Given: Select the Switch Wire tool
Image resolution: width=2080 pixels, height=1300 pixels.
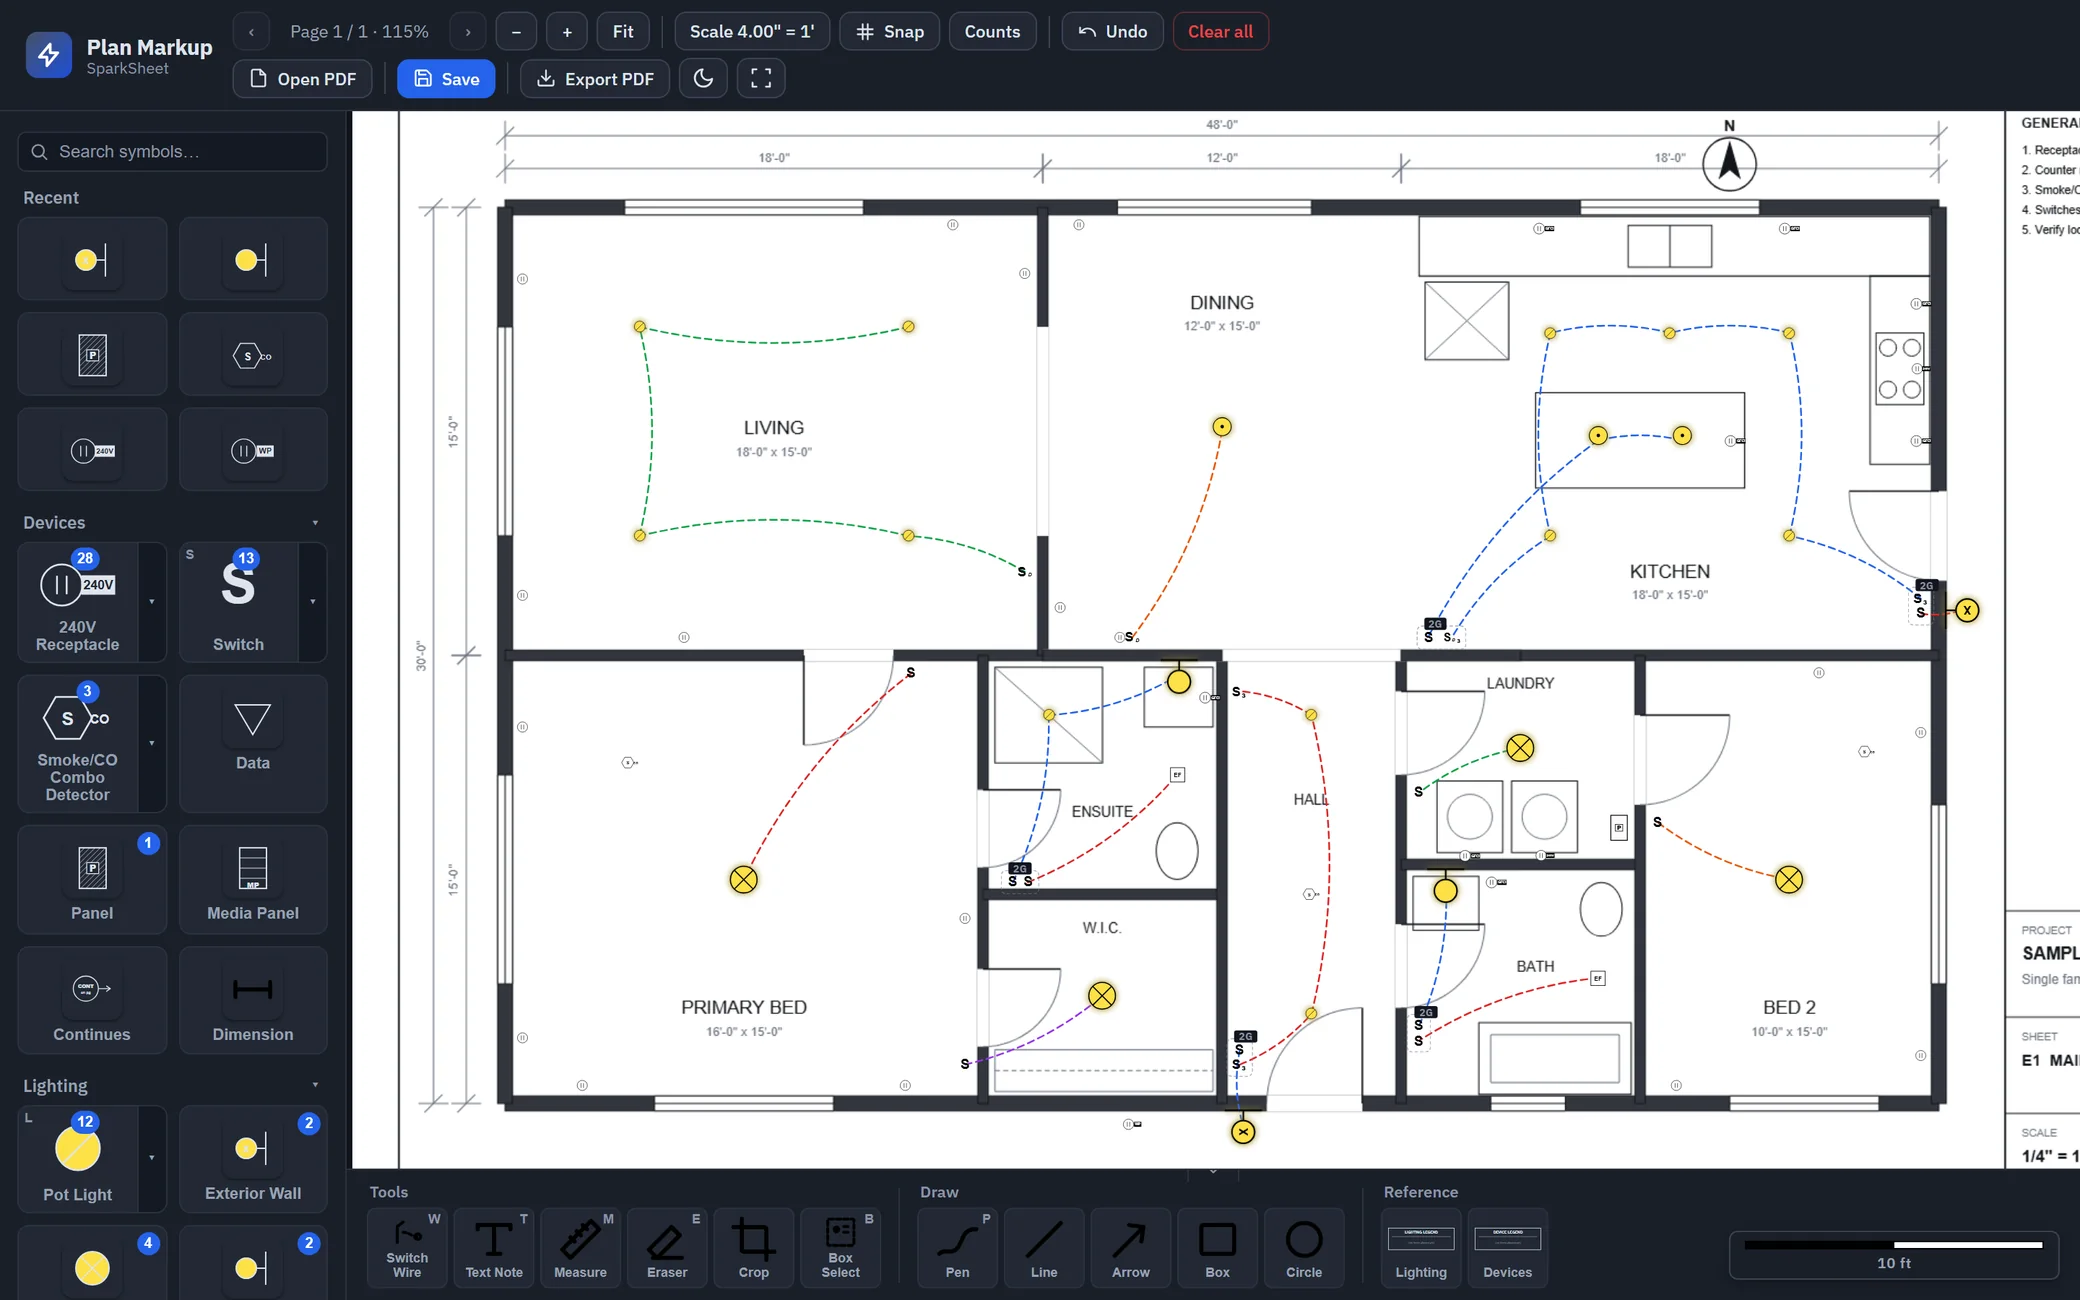Looking at the screenshot, I should [x=407, y=1248].
